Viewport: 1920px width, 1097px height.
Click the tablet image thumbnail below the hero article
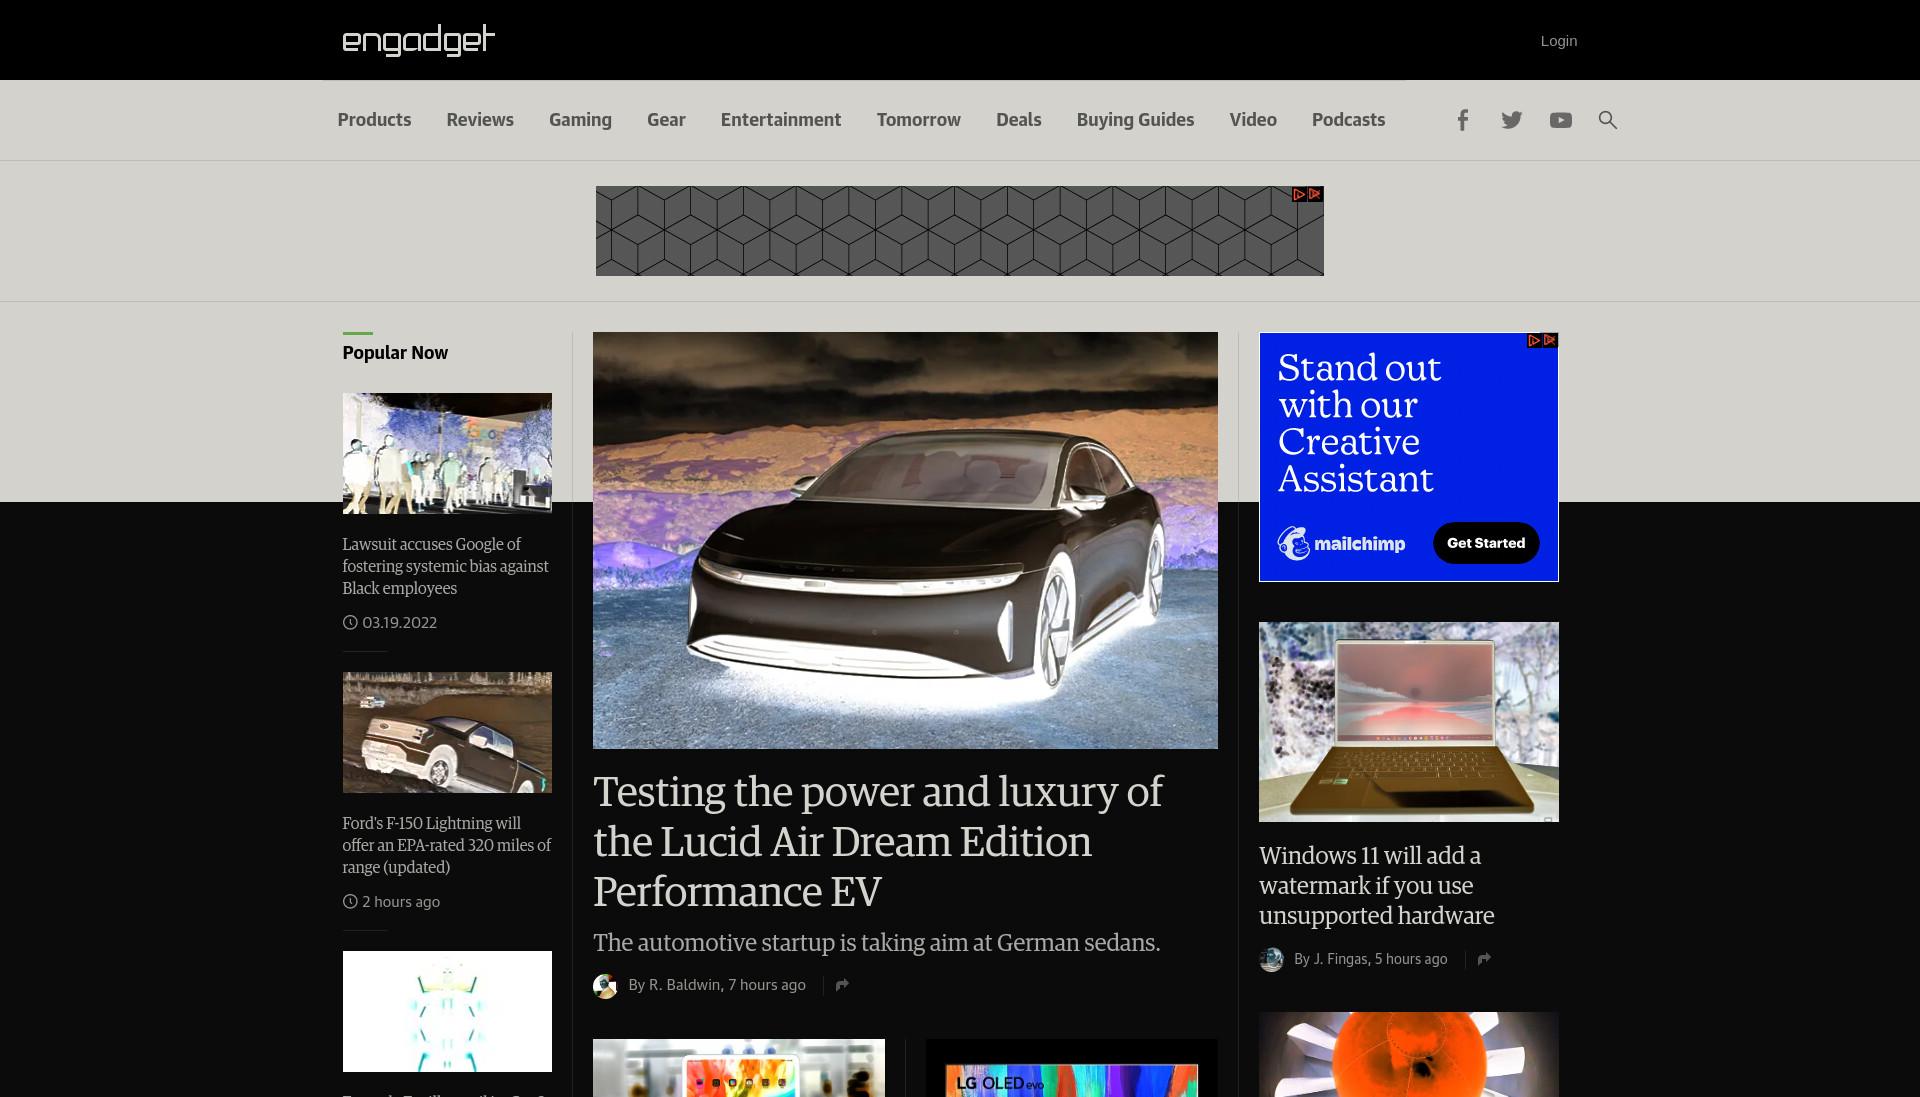coord(738,1068)
